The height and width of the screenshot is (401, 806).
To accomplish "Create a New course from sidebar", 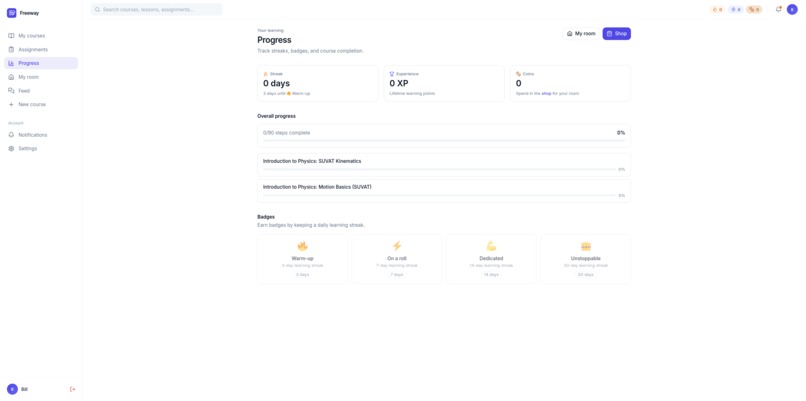I will coord(41,104).
